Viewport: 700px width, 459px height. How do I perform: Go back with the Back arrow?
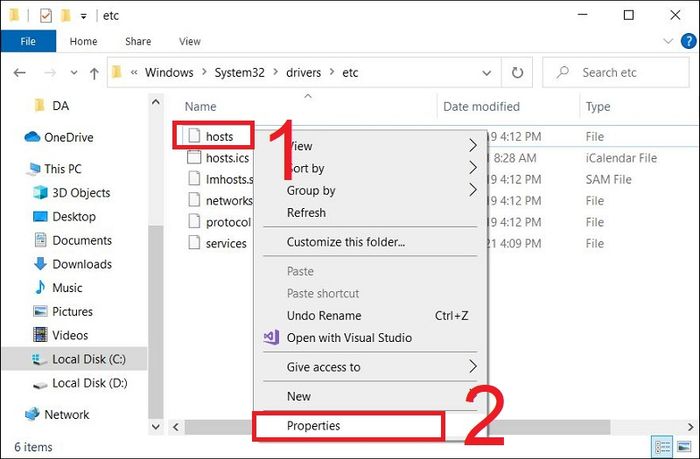pyautogui.click(x=20, y=72)
